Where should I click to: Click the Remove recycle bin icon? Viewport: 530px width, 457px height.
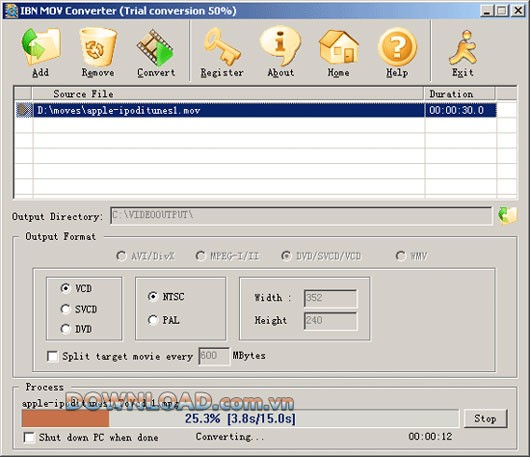[98, 47]
